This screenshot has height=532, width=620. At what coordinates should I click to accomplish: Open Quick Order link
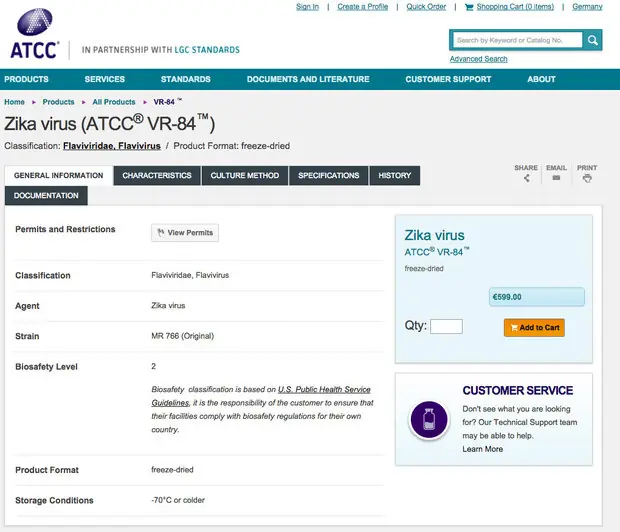click(x=426, y=7)
